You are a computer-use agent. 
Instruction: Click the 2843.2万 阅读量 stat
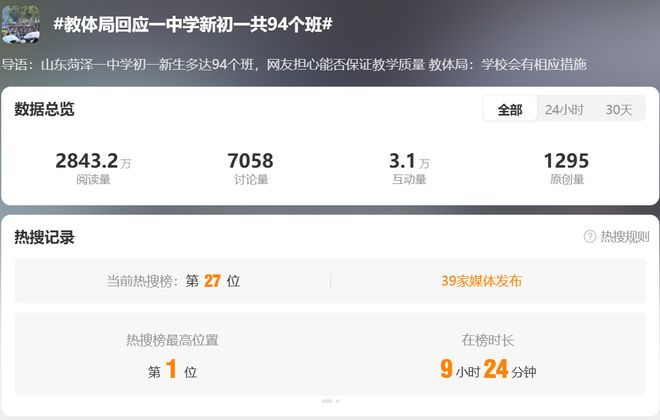click(x=93, y=167)
